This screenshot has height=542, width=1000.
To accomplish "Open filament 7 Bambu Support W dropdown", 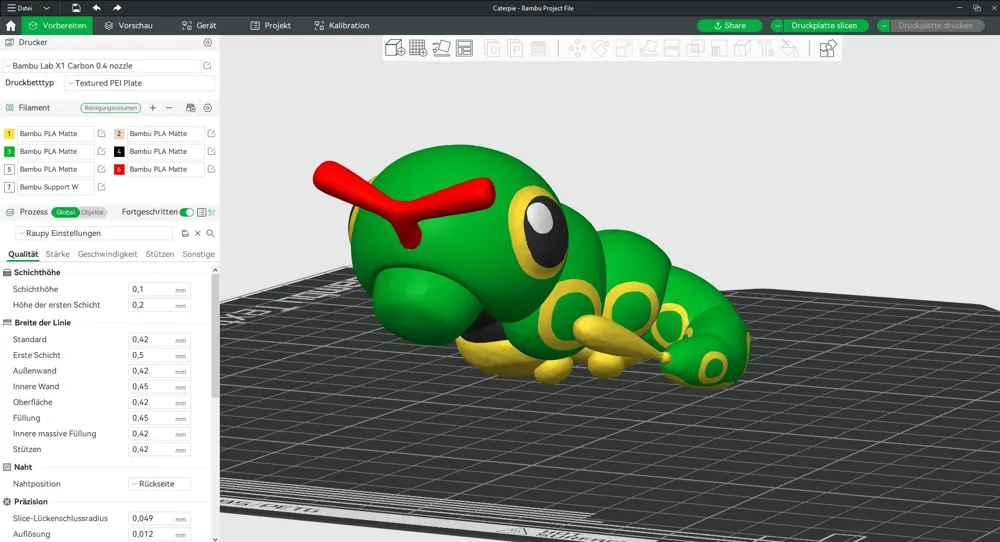I will point(55,187).
